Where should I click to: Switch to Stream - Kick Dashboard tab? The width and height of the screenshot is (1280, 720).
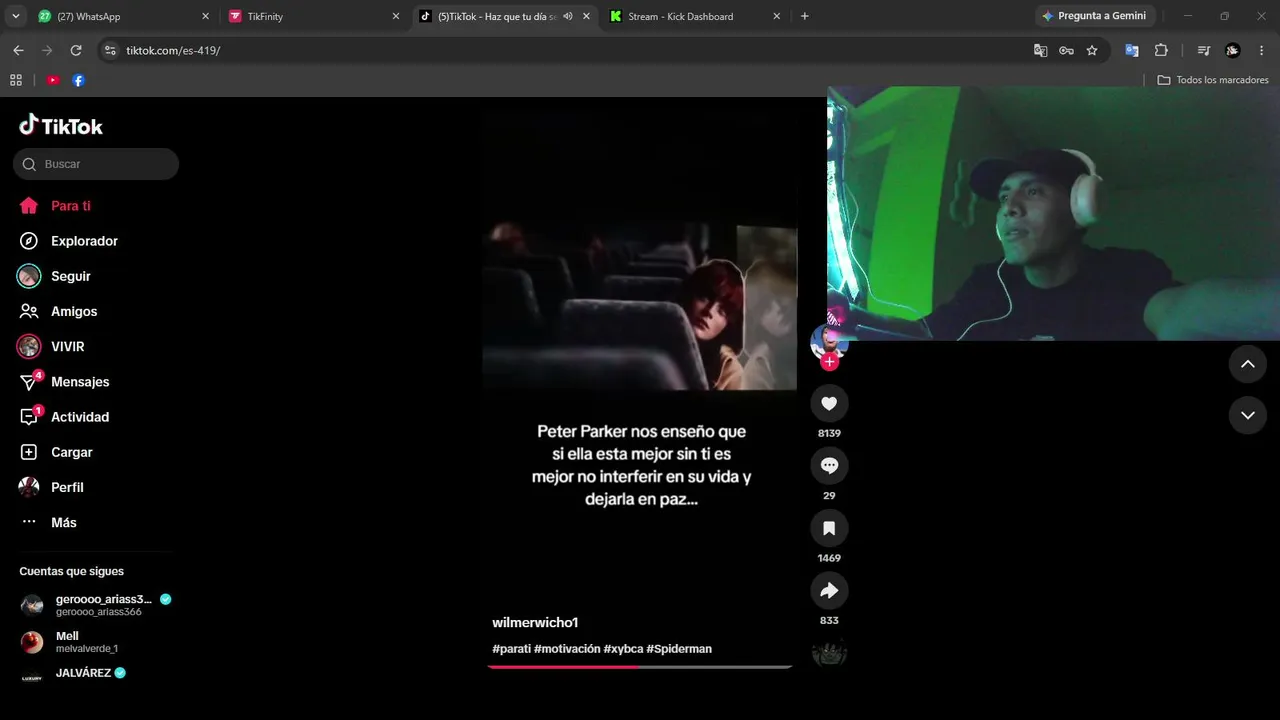[x=694, y=16]
